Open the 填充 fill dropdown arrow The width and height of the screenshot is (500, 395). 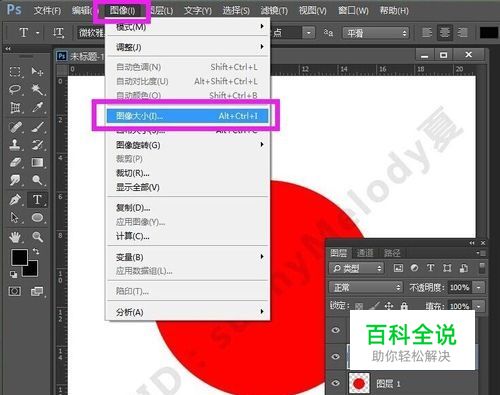click(x=479, y=306)
